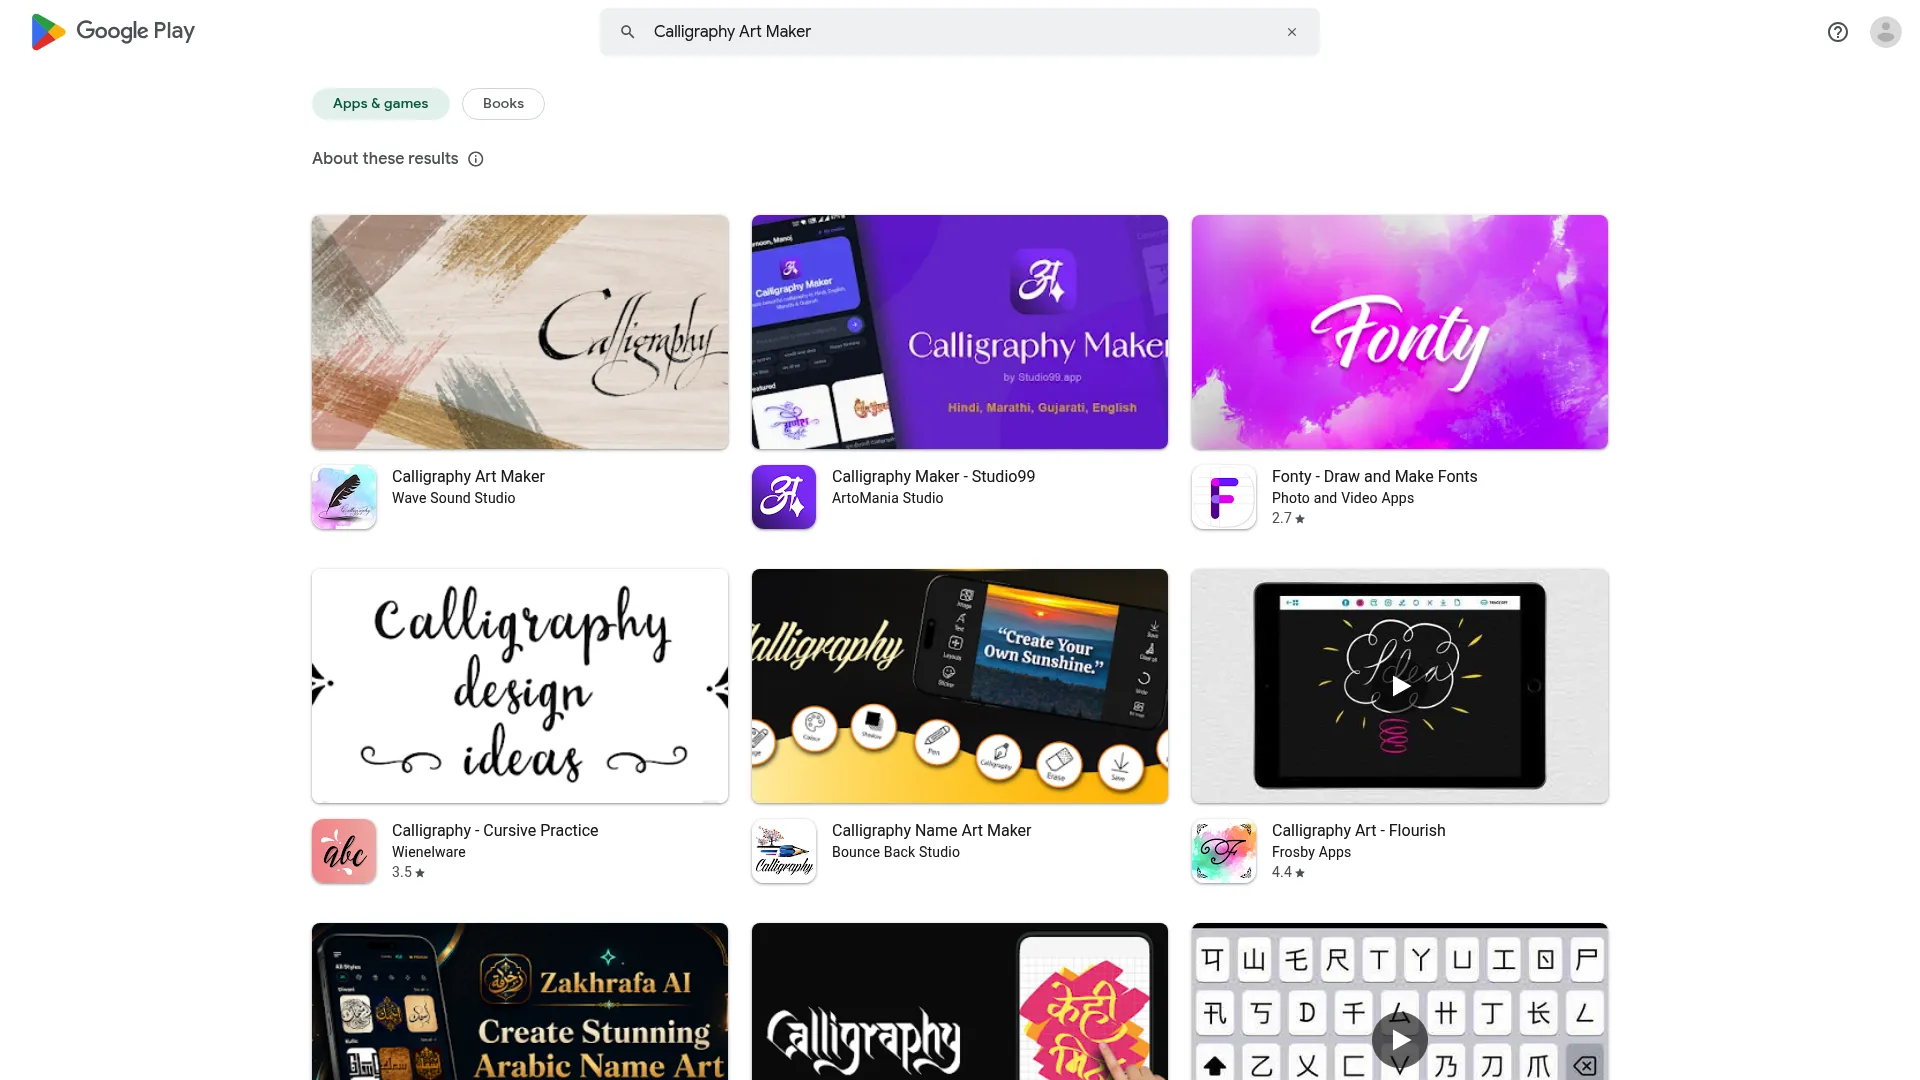Screen dimensions: 1920x1080
Task: Open the Calligraphy Art Maker title link
Action: (x=468, y=477)
